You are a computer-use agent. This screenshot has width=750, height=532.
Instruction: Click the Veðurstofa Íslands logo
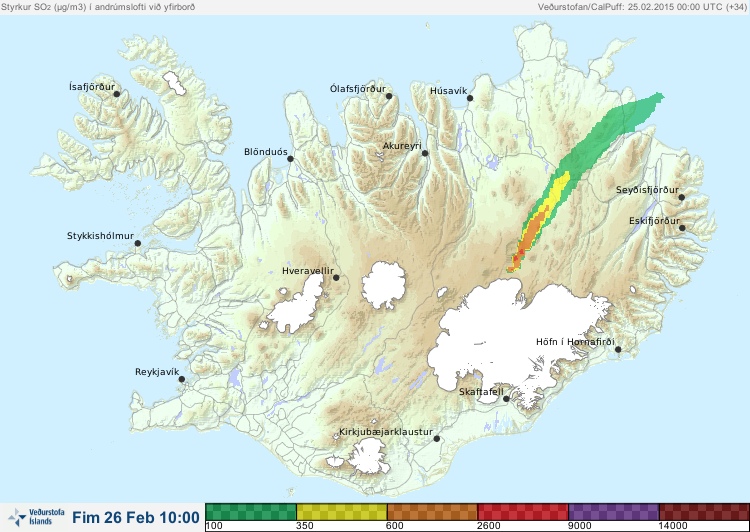(36, 517)
